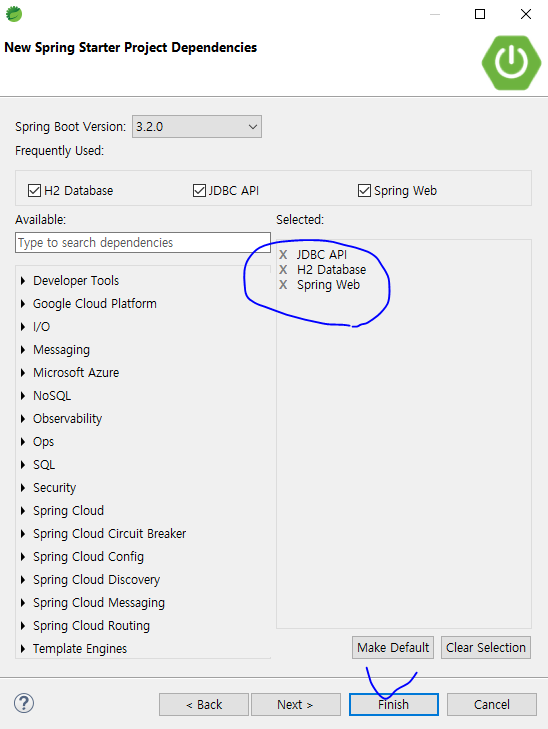This screenshot has height=729, width=548.
Task: Click the Make Default button
Action: pos(393,647)
